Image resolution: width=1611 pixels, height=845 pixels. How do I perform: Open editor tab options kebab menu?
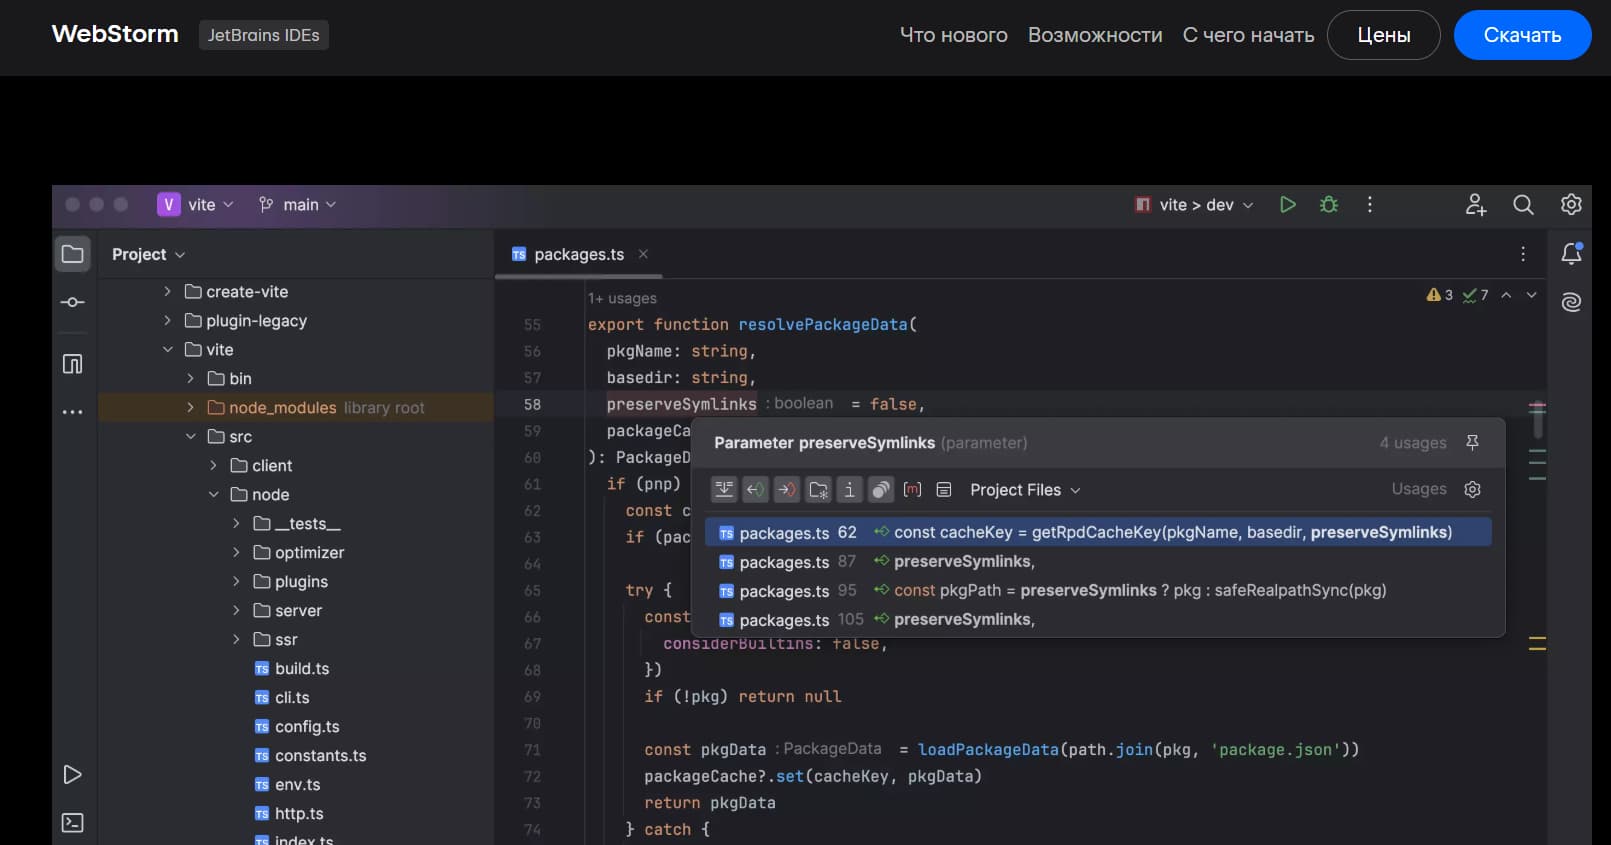pyautogui.click(x=1523, y=254)
